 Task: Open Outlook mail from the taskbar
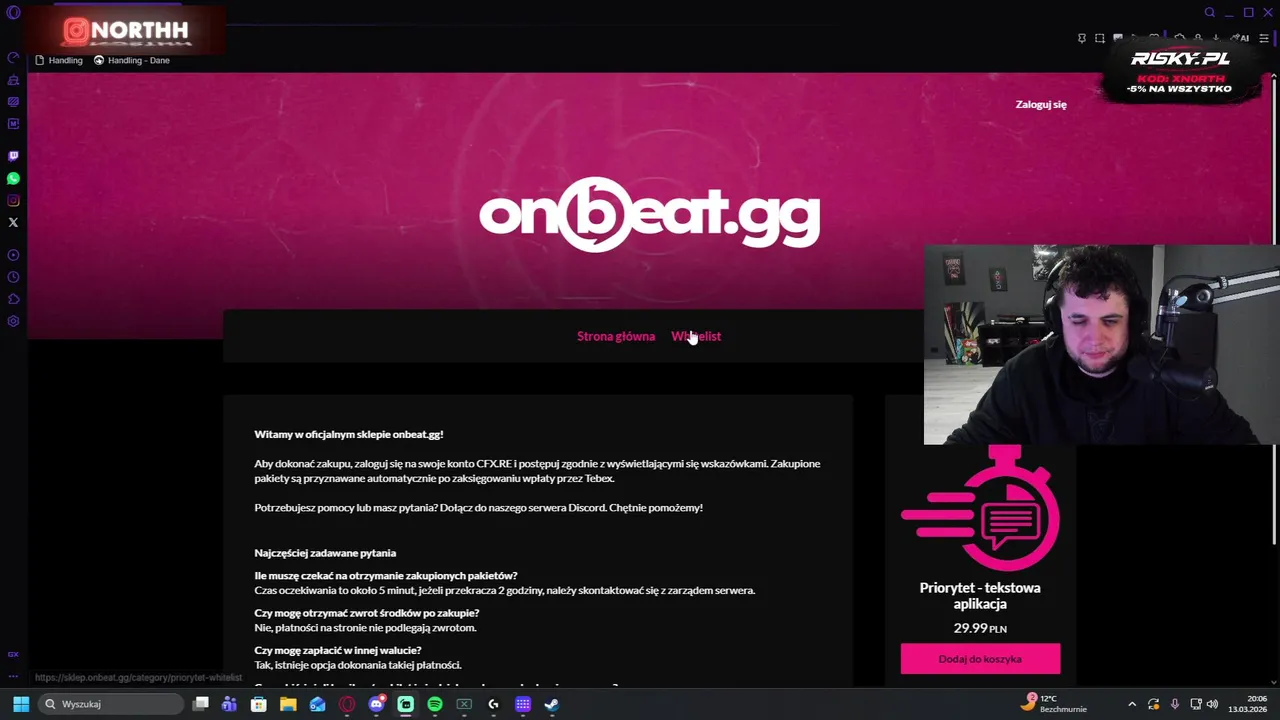[x=317, y=704]
